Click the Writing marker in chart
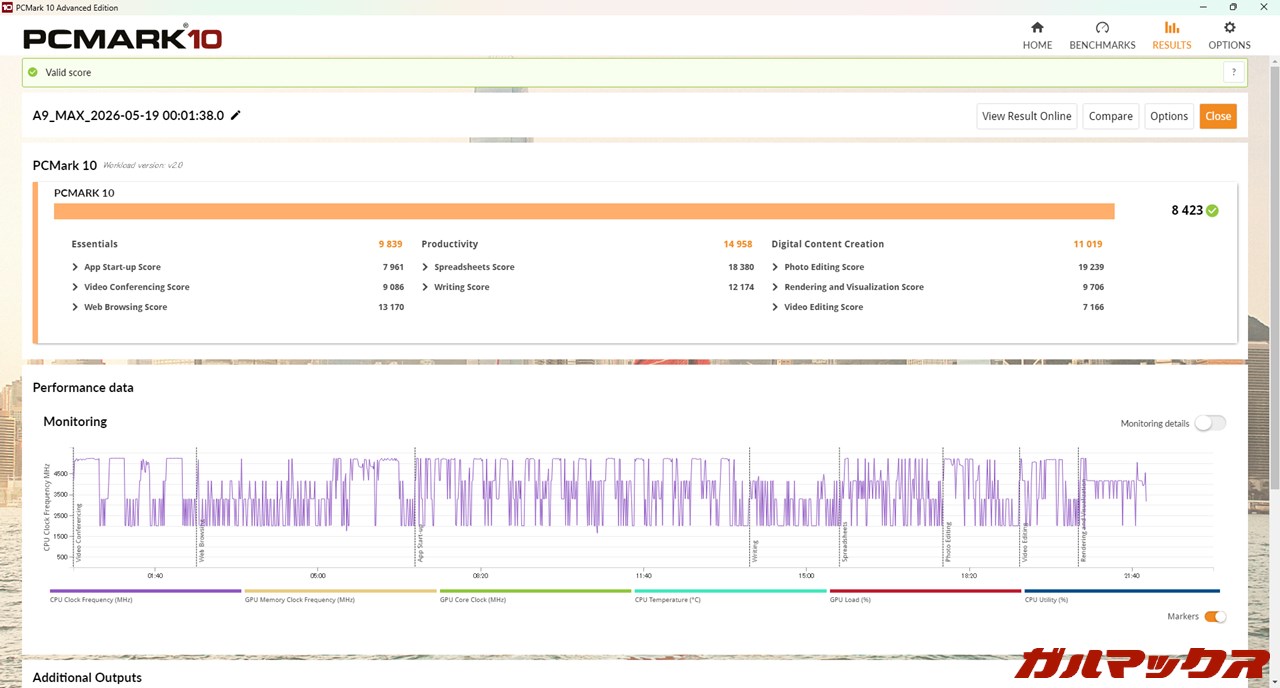 pyautogui.click(x=755, y=552)
